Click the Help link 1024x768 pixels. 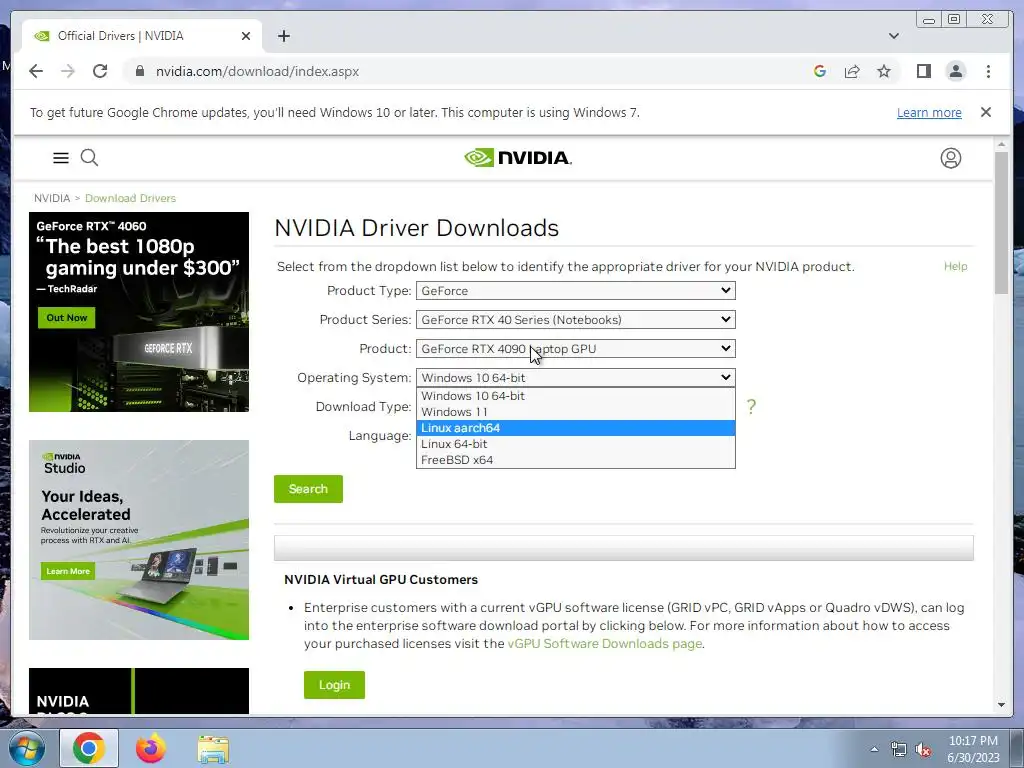(x=955, y=266)
